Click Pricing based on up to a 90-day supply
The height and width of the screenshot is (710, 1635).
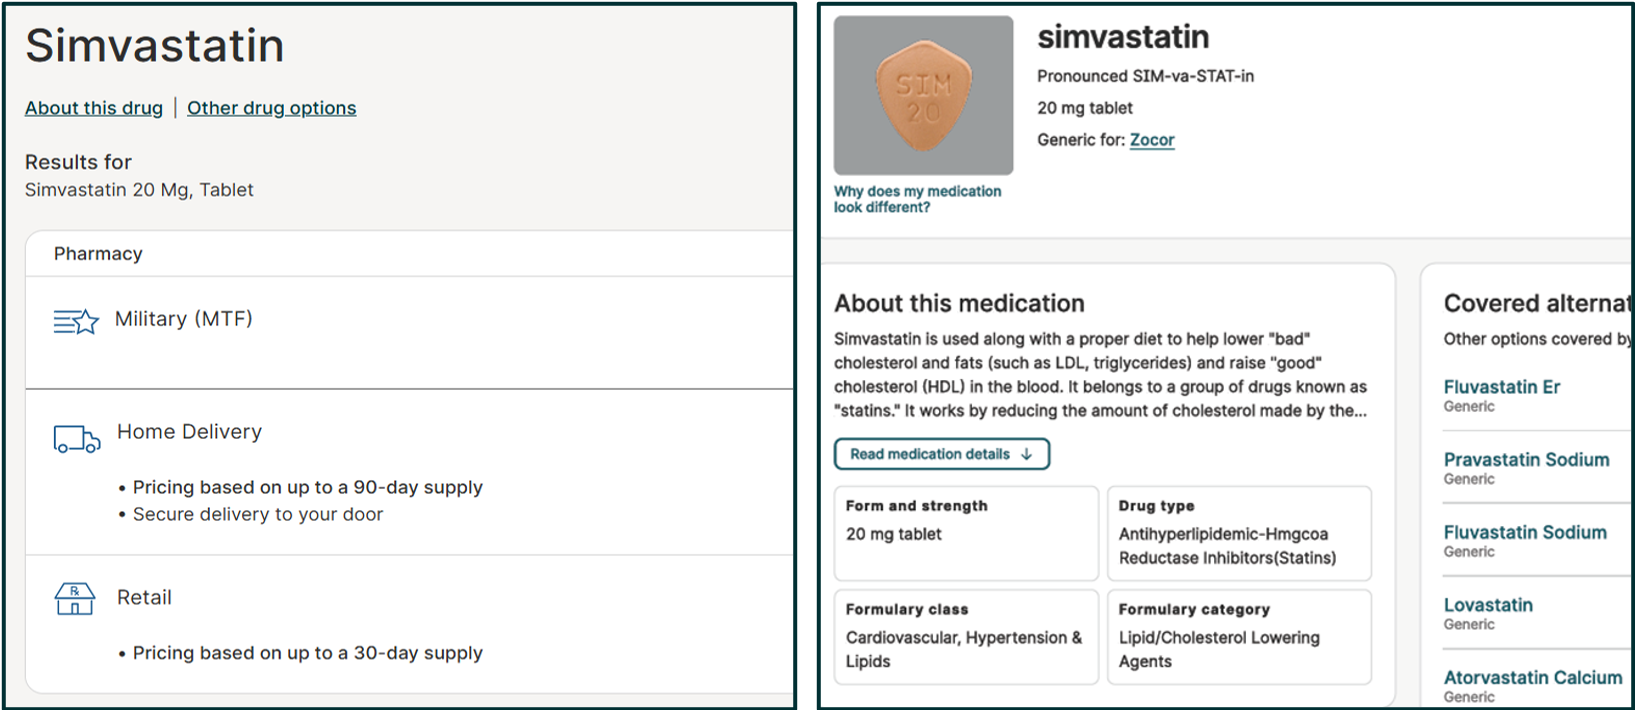click(x=308, y=488)
